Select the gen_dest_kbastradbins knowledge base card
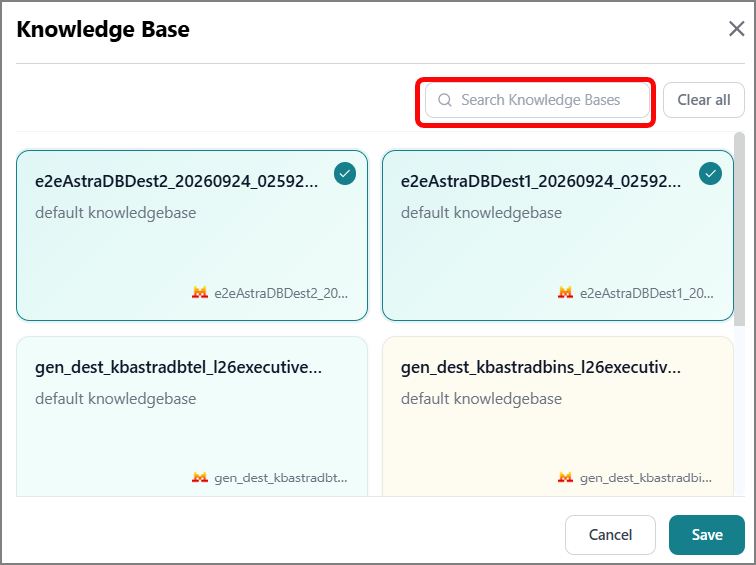756x565 pixels. coord(558,417)
